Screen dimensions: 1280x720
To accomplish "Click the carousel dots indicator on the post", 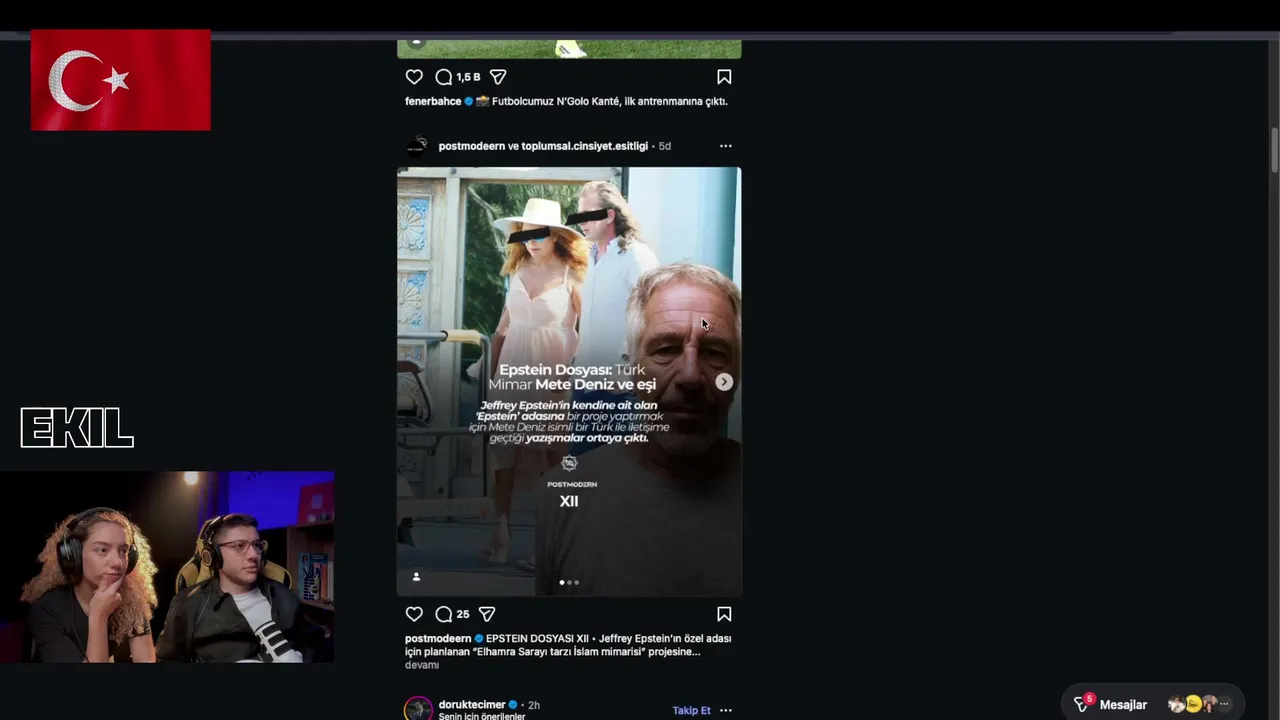I will 569,582.
